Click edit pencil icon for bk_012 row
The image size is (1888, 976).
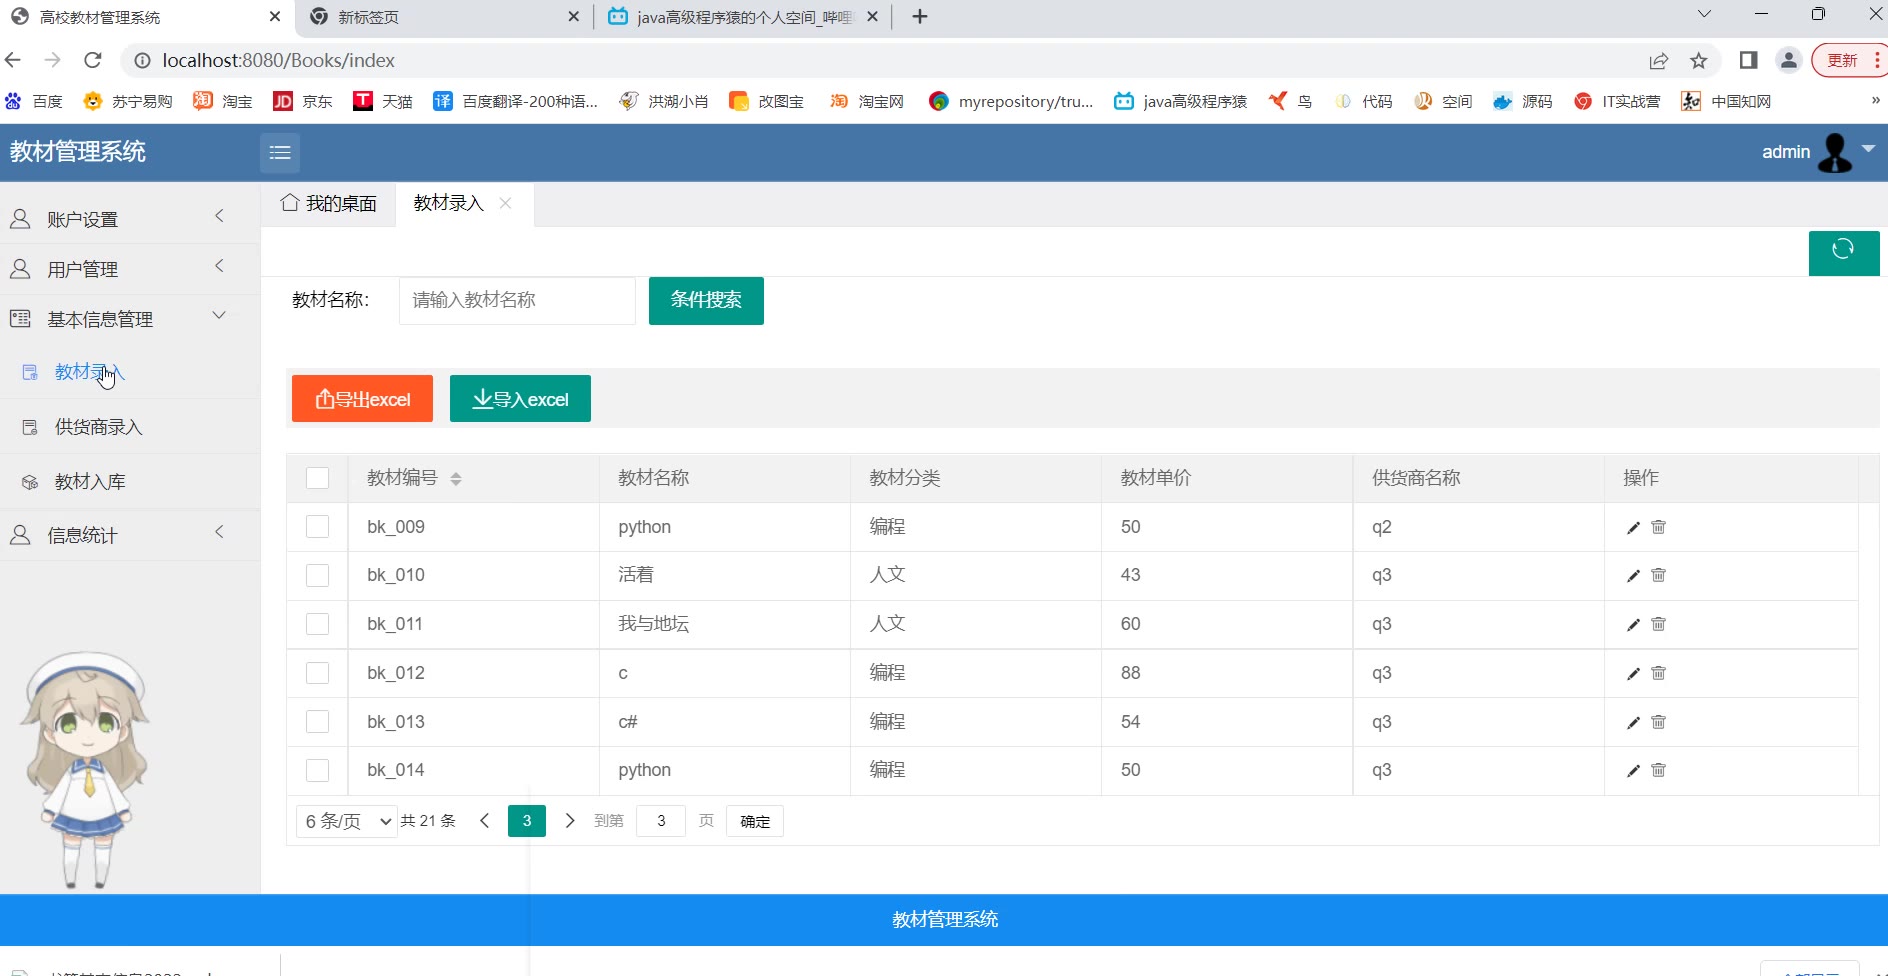click(1633, 673)
